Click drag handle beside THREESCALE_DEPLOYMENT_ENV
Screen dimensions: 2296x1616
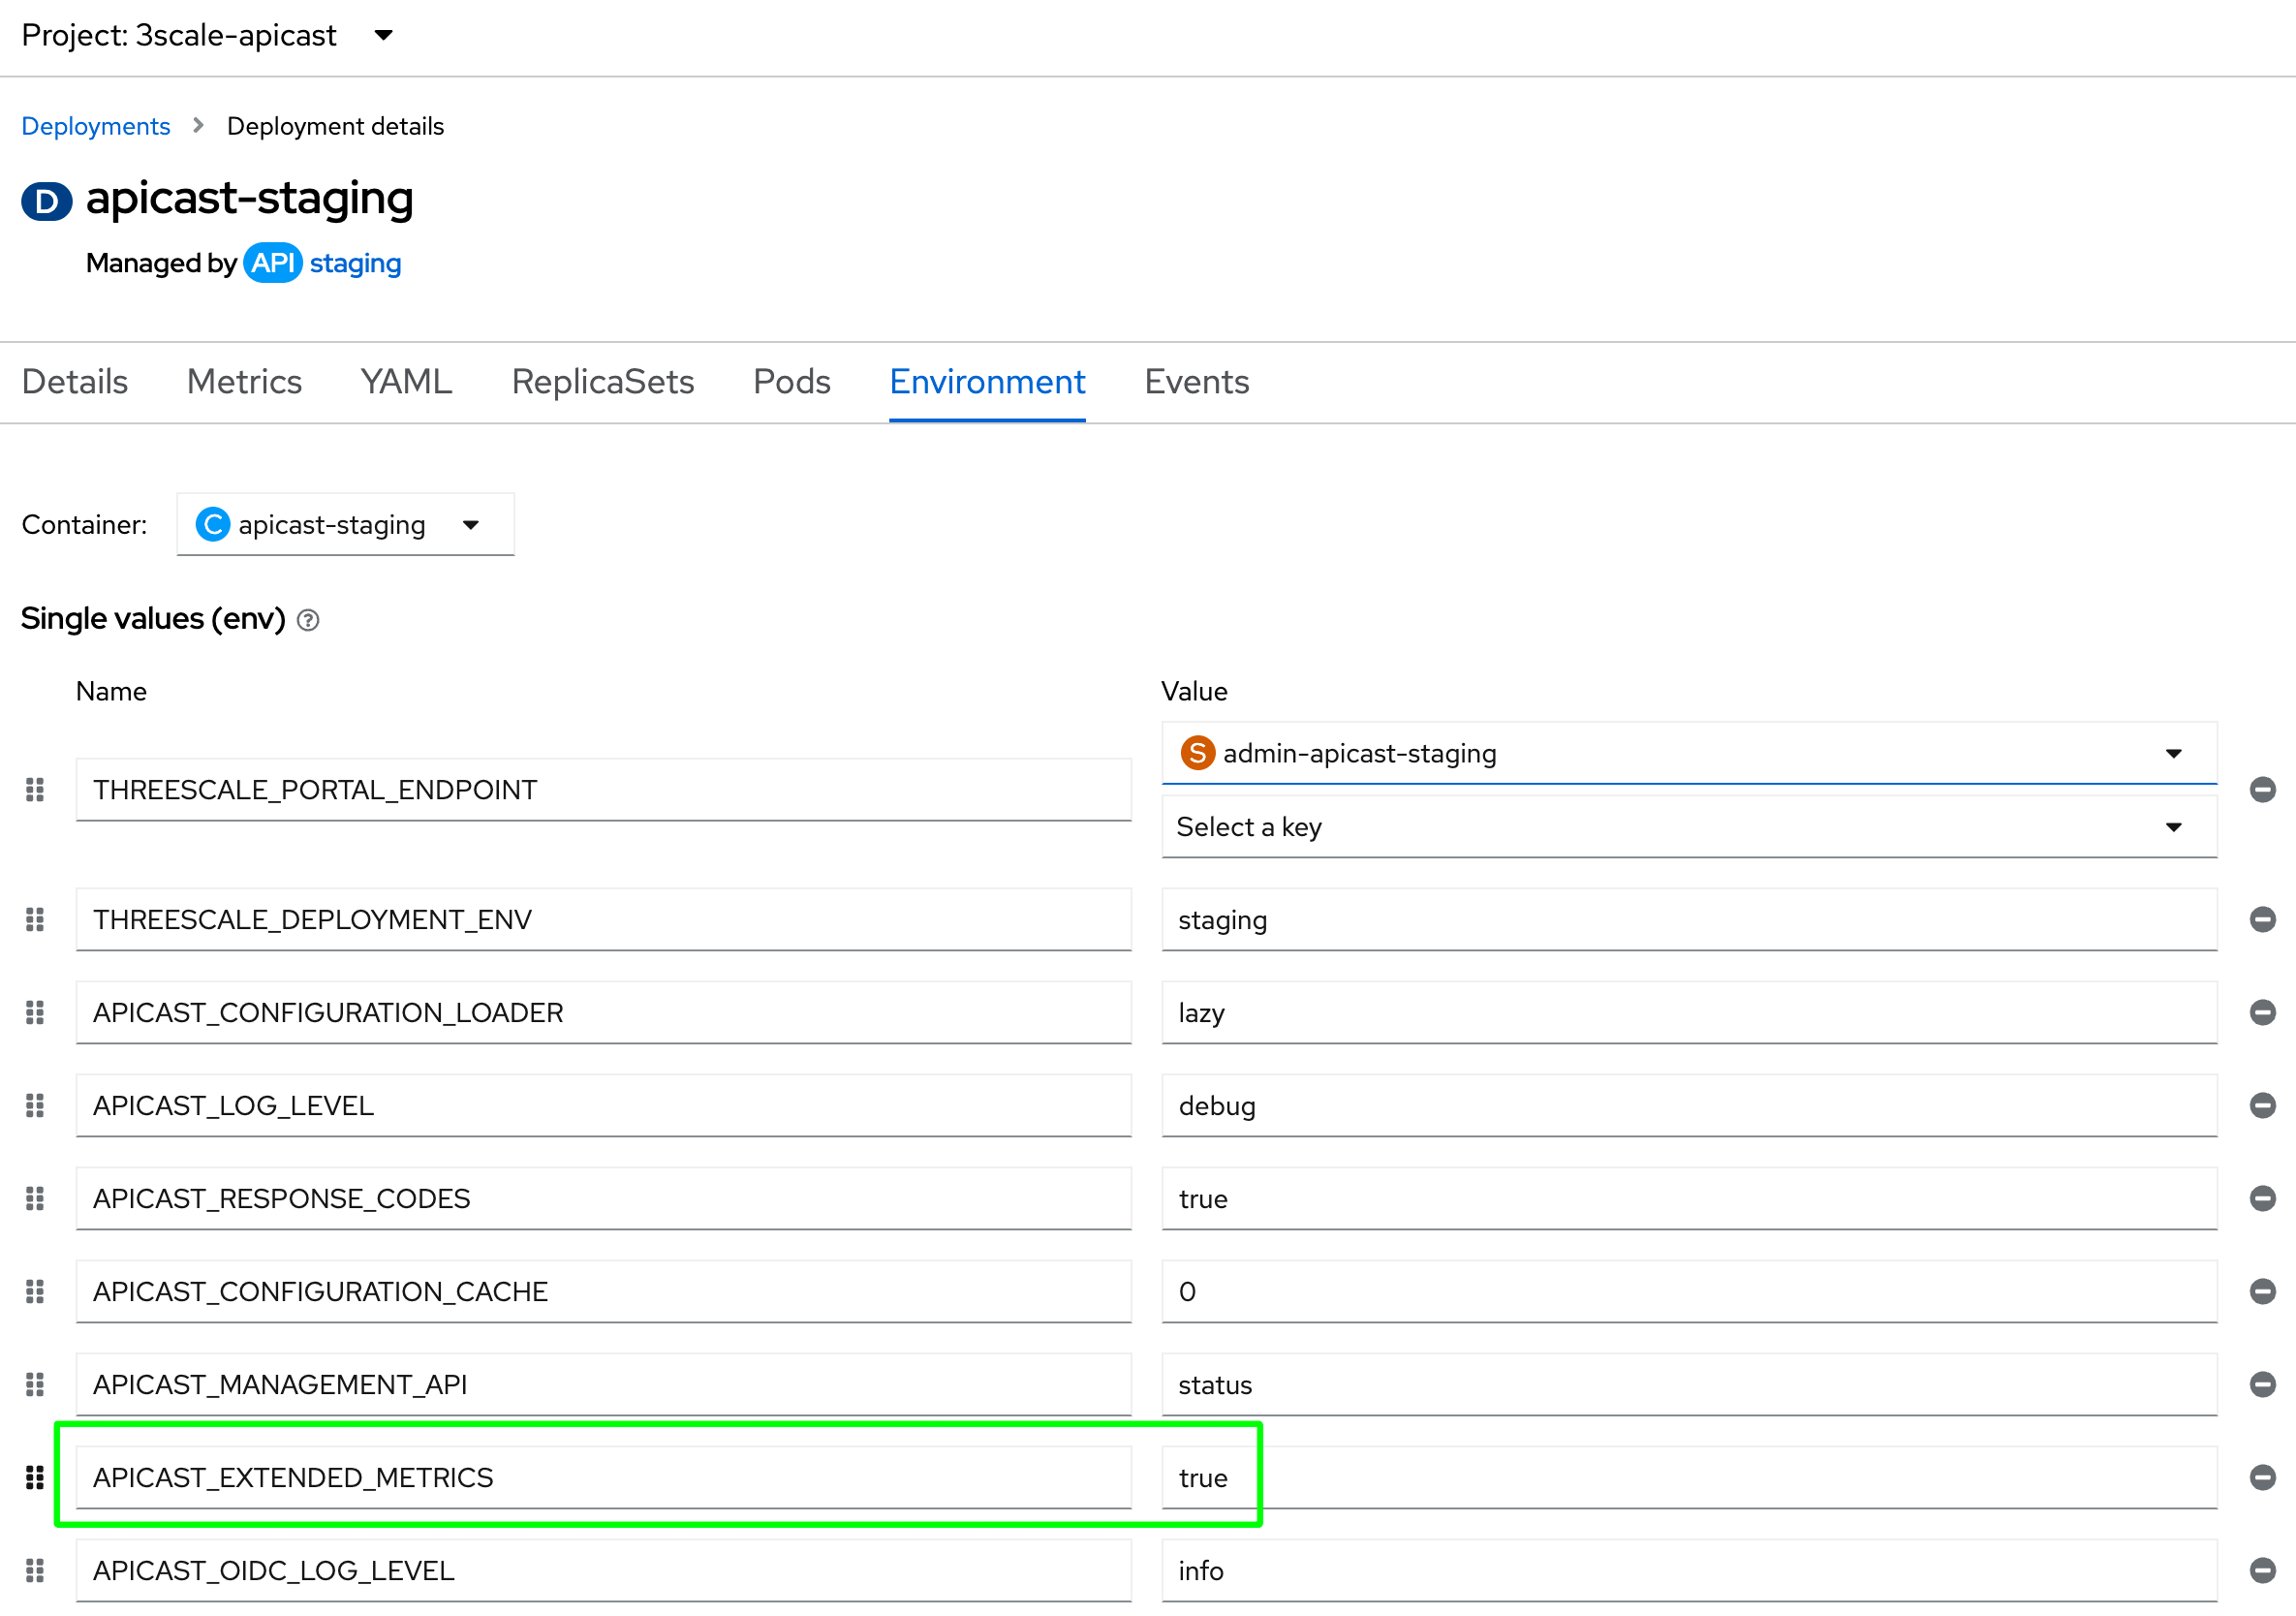[x=35, y=919]
